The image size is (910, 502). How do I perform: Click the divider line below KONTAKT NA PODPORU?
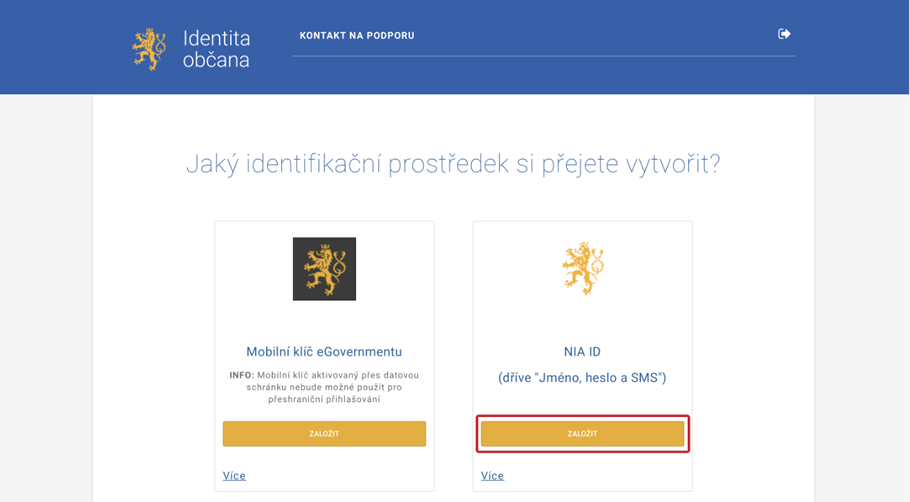[x=544, y=56]
